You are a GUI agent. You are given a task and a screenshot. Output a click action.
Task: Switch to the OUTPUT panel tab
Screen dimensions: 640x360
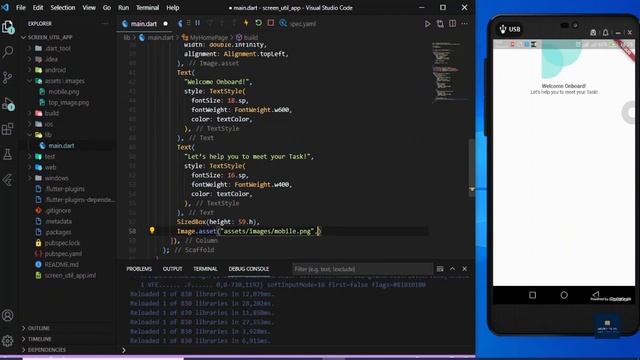pyautogui.click(x=172, y=269)
